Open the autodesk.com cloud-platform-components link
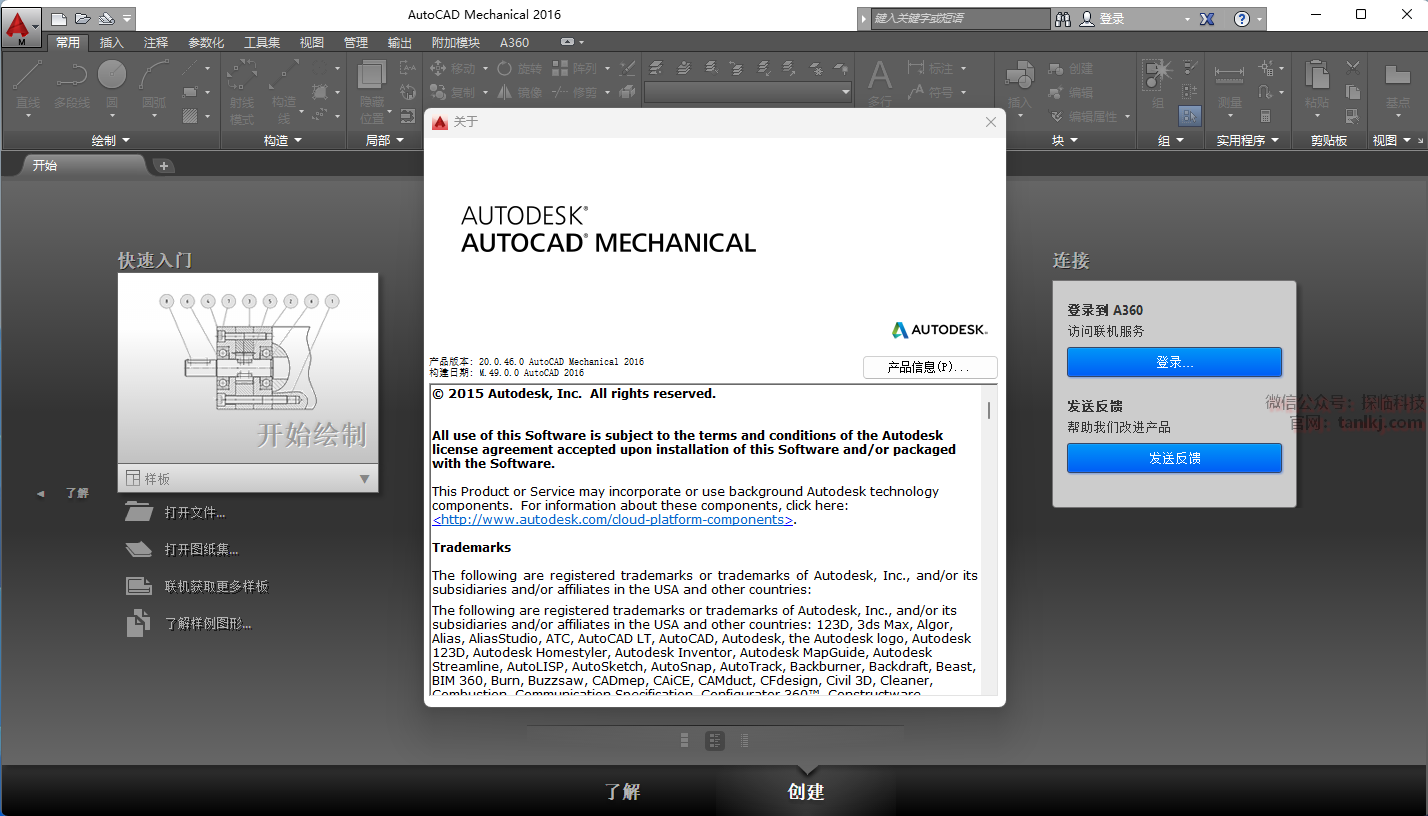Image resolution: width=1428 pixels, height=816 pixels. tap(612, 520)
